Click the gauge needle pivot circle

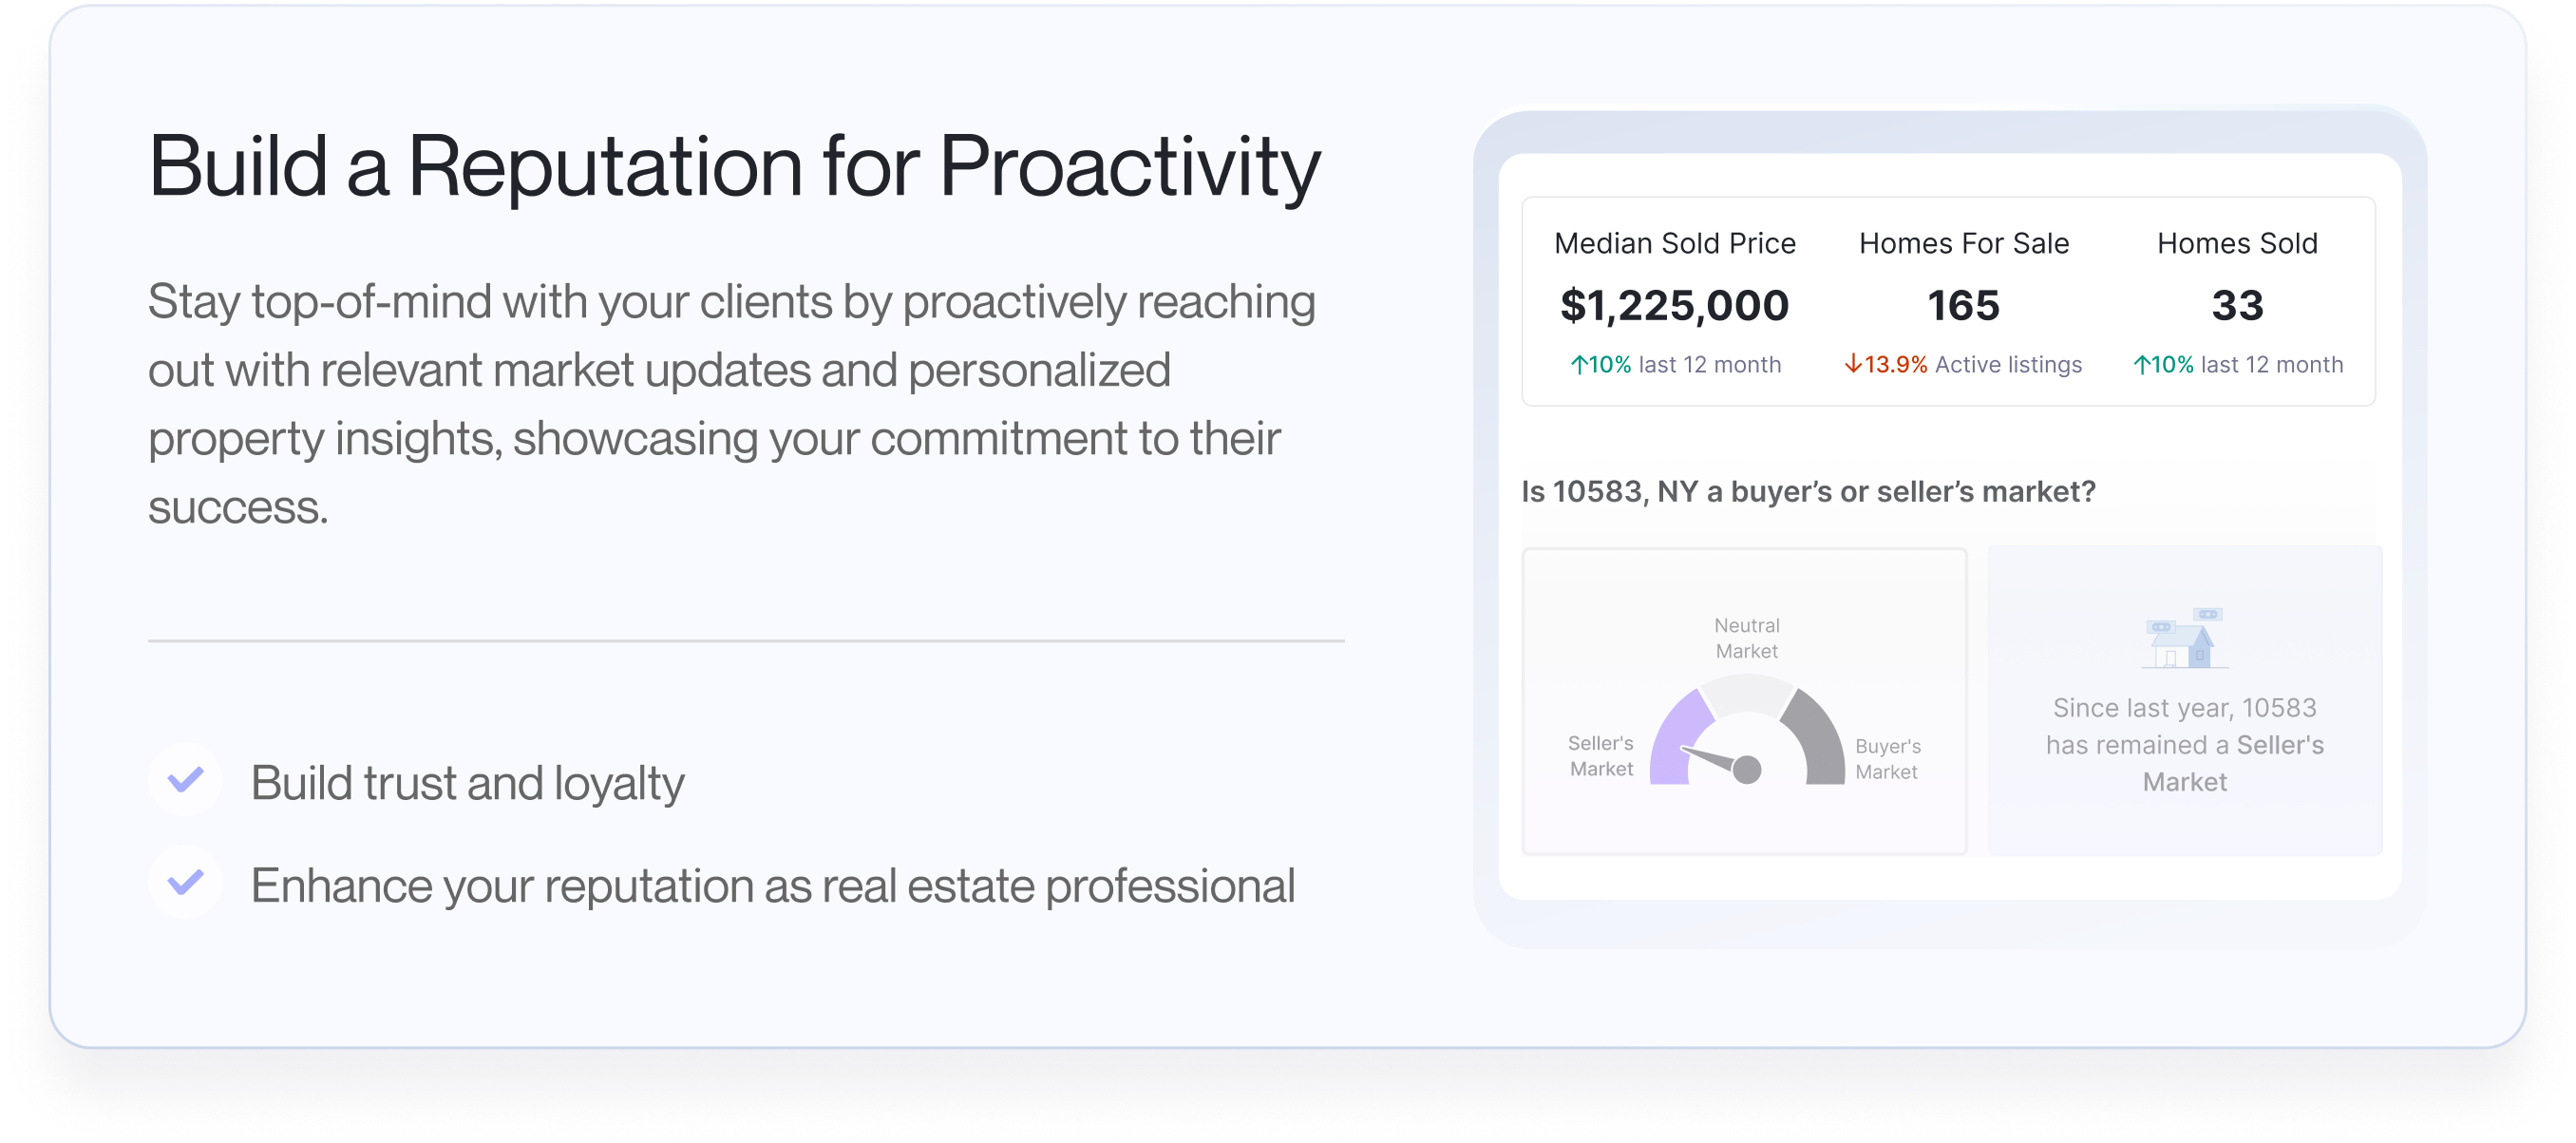(x=1747, y=770)
